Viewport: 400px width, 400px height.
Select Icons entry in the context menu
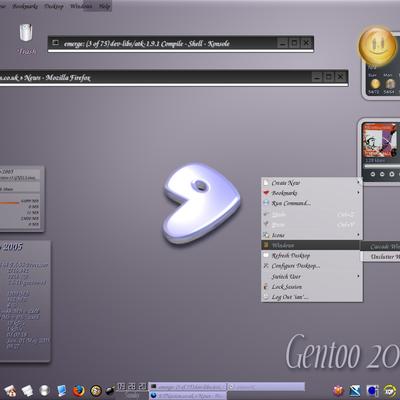point(312,235)
